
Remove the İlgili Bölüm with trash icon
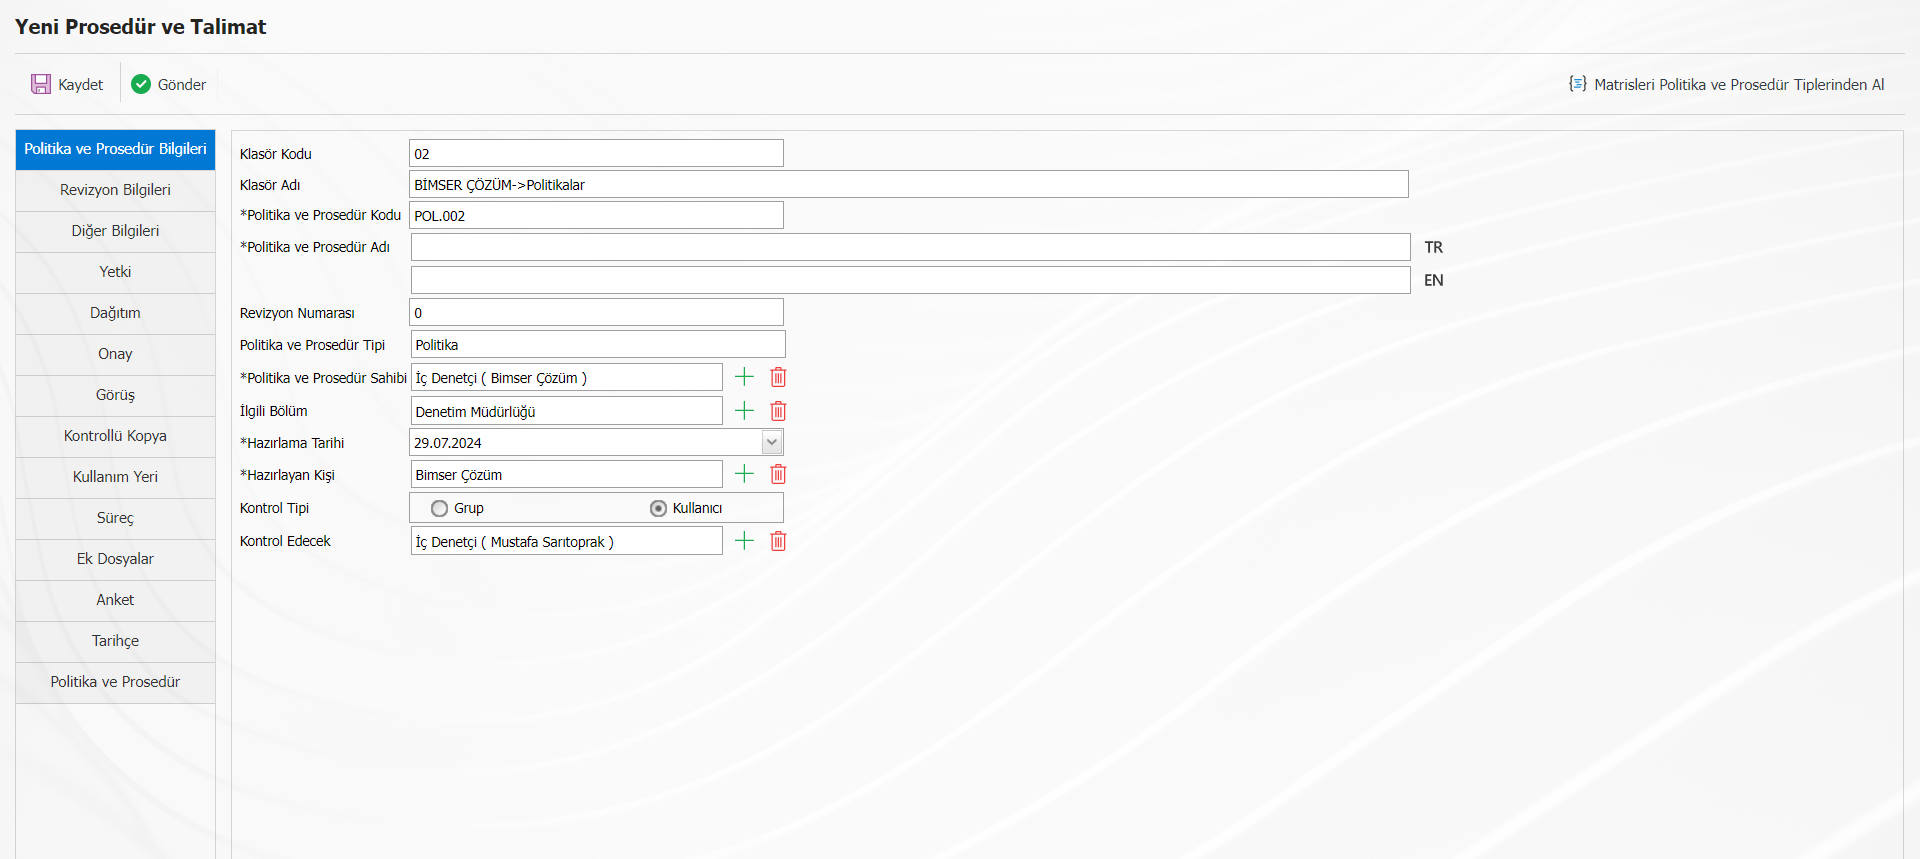pyautogui.click(x=778, y=411)
